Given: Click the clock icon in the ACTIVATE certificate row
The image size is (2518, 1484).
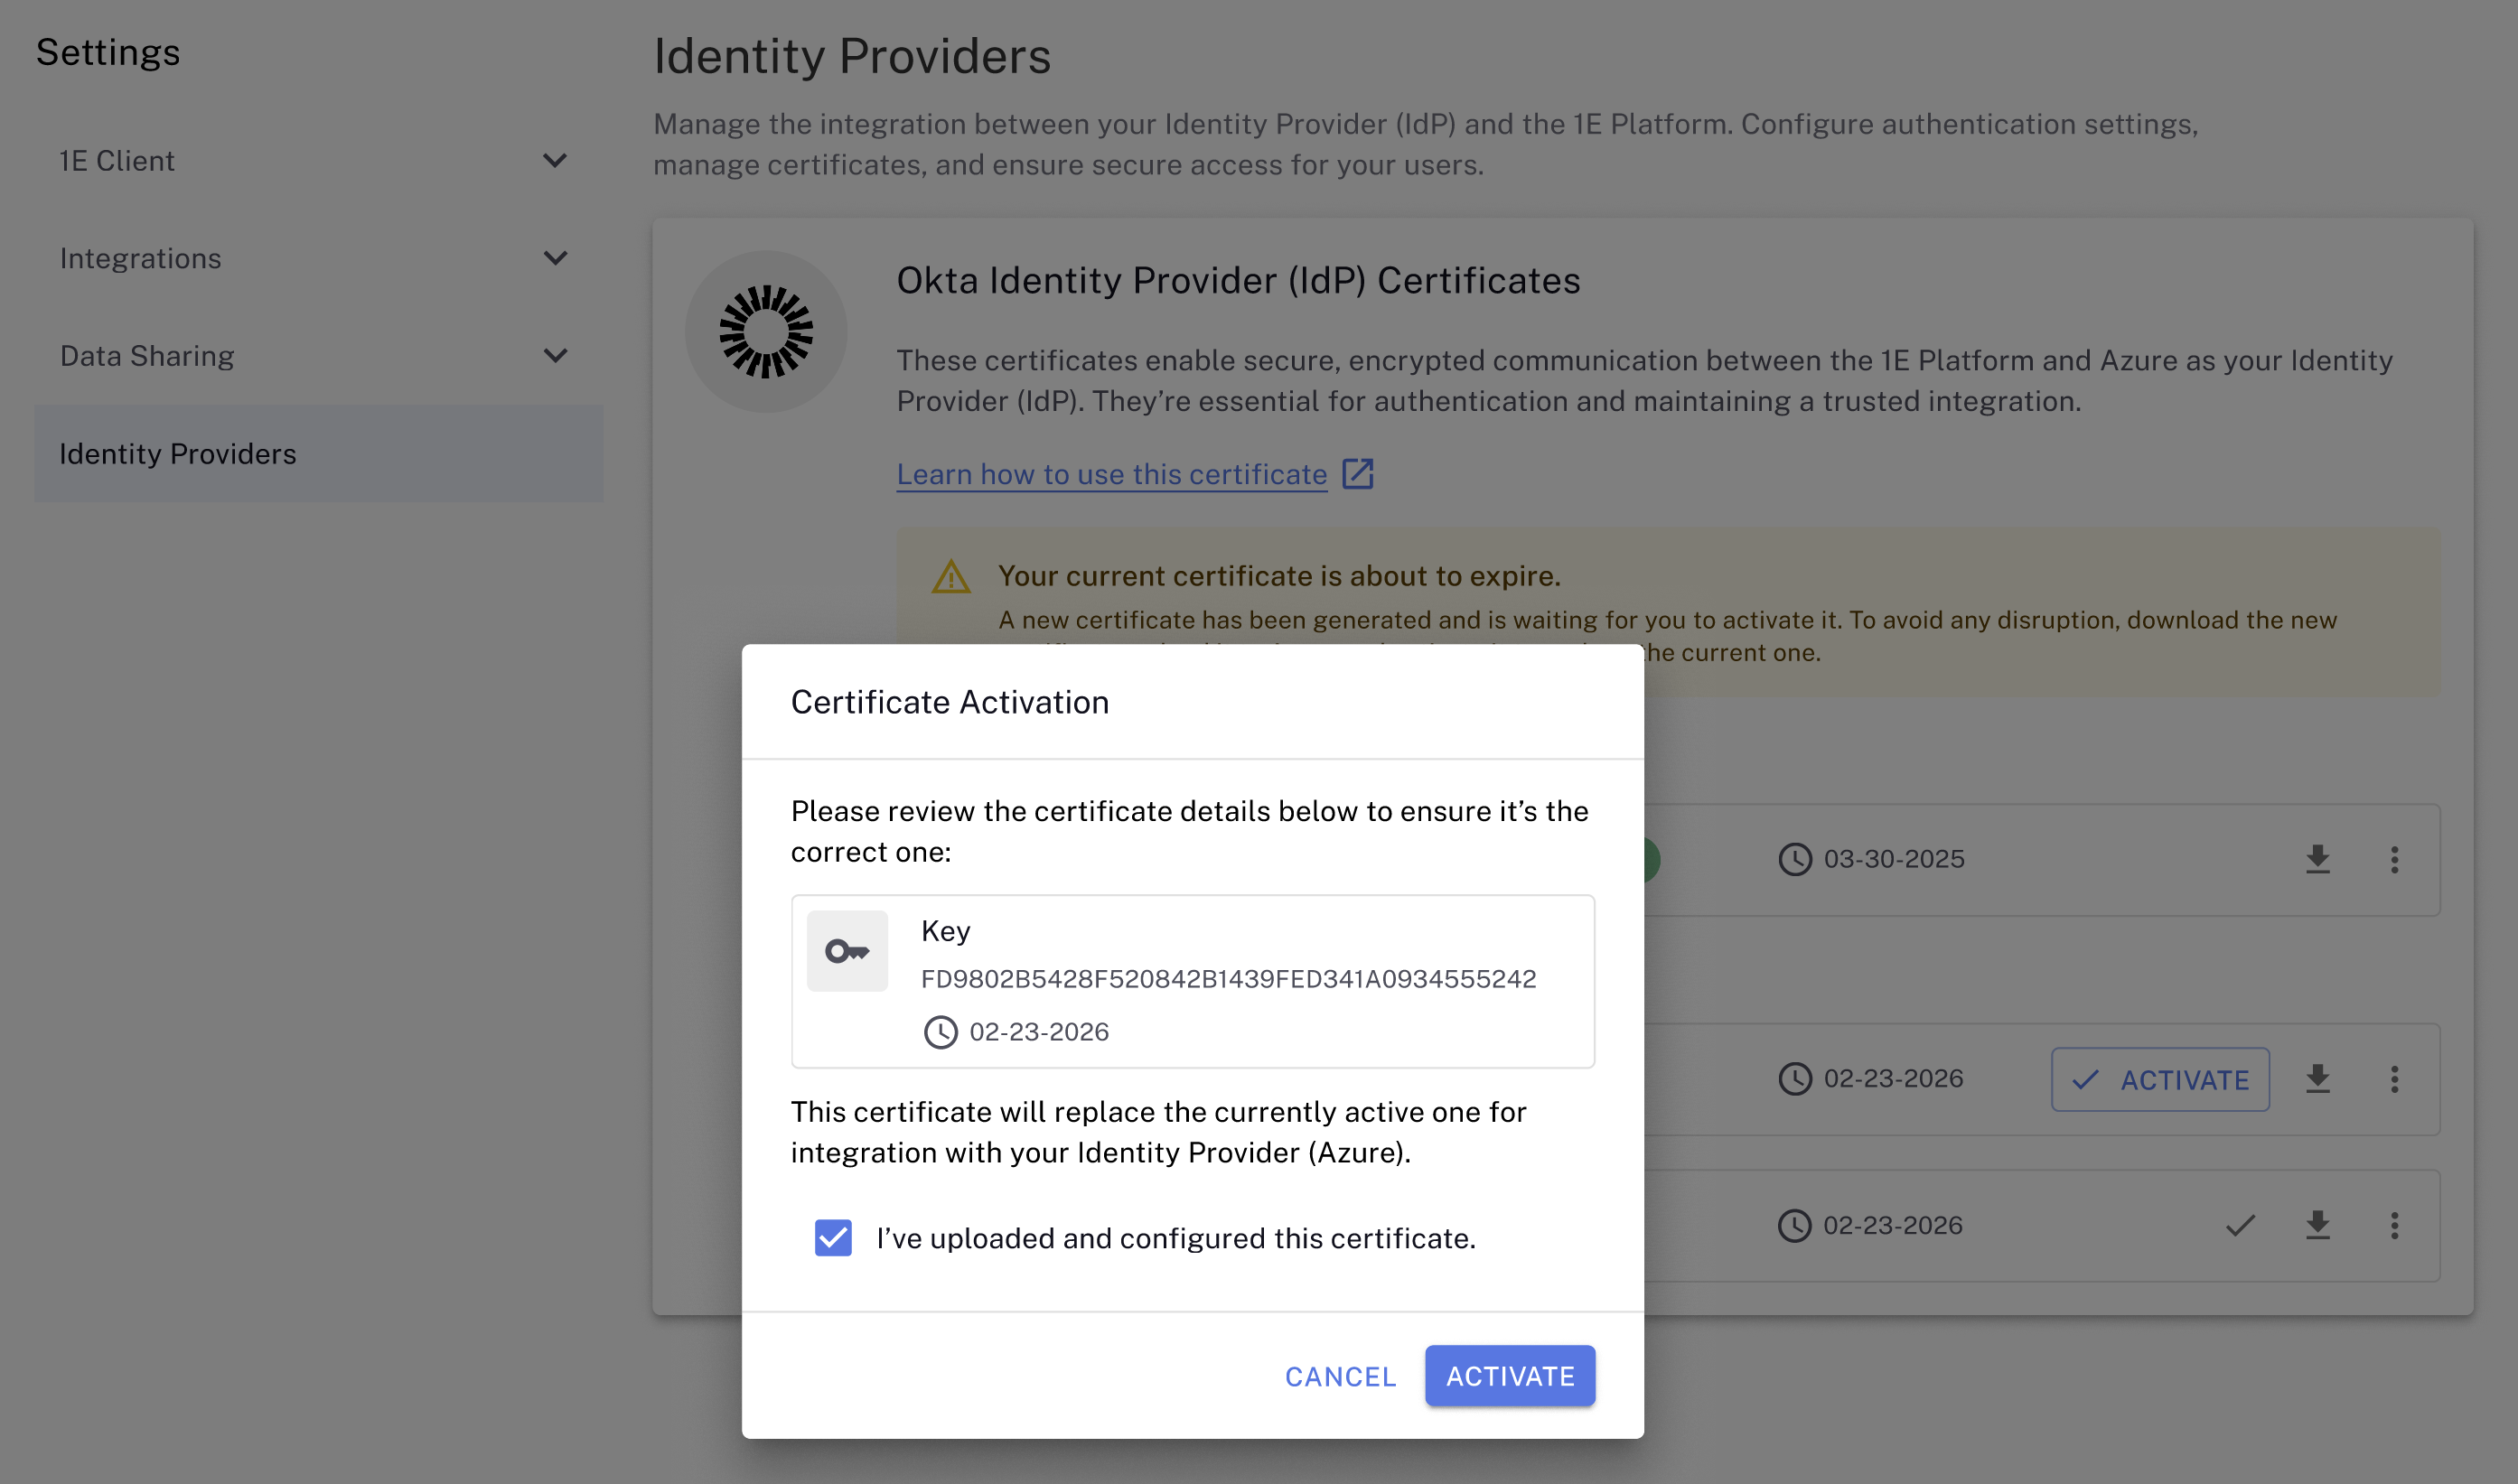Looking at the screenshot, I should [1794, 1079].
